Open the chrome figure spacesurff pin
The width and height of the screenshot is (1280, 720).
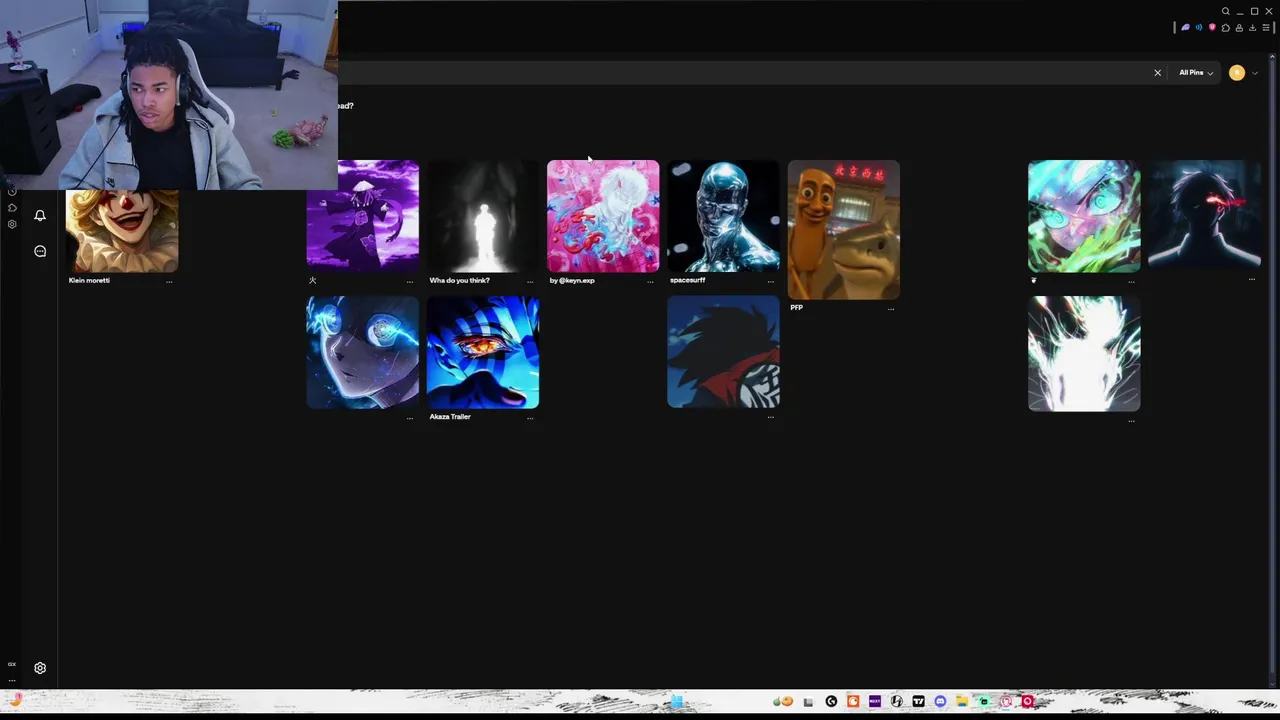pyautogui.click(x=723, y=216)
